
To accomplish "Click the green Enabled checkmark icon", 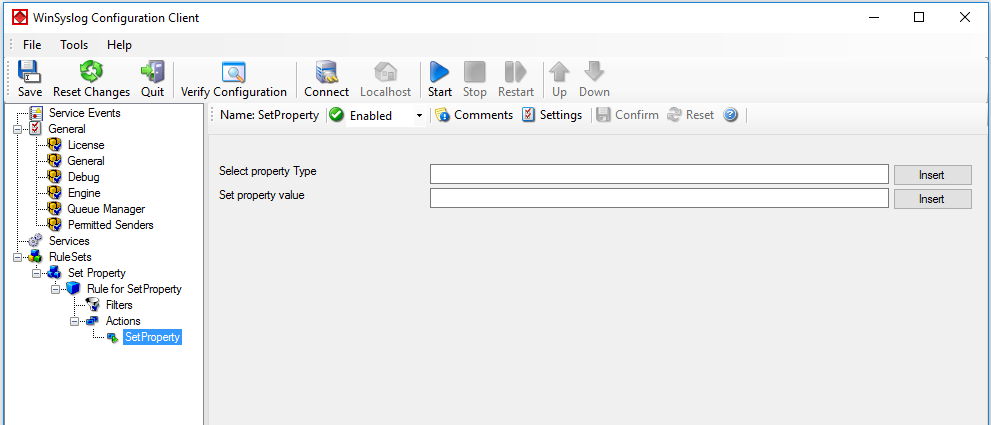I will 336,115.
